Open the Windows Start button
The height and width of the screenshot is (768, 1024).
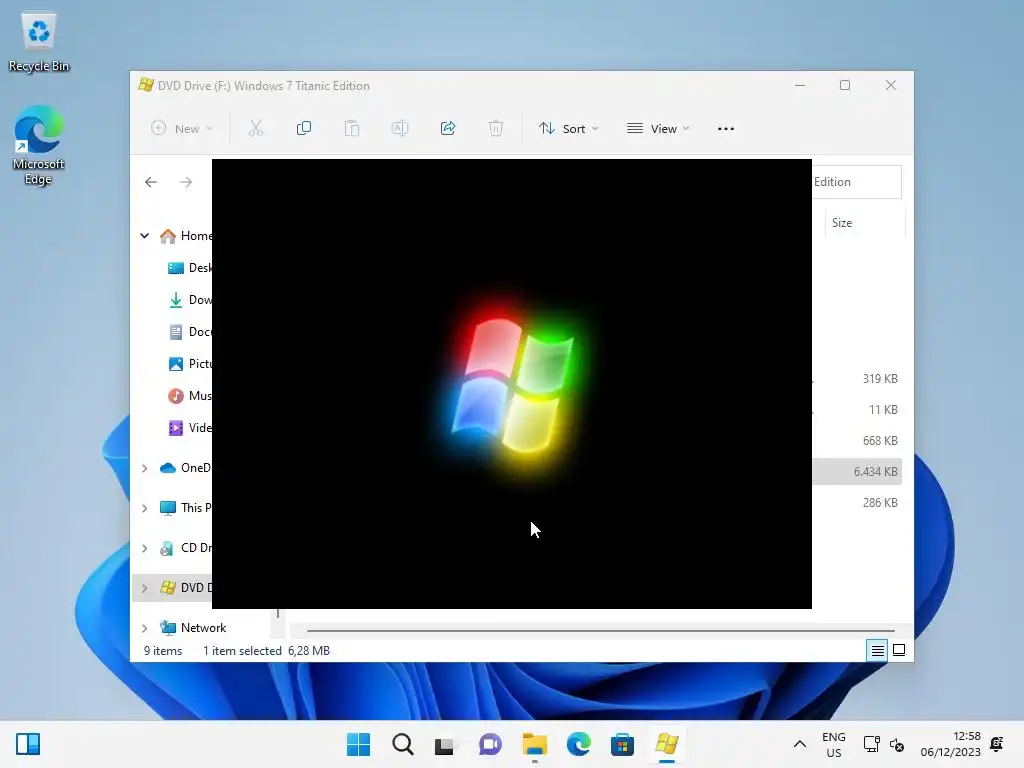[x=358, y=744]
